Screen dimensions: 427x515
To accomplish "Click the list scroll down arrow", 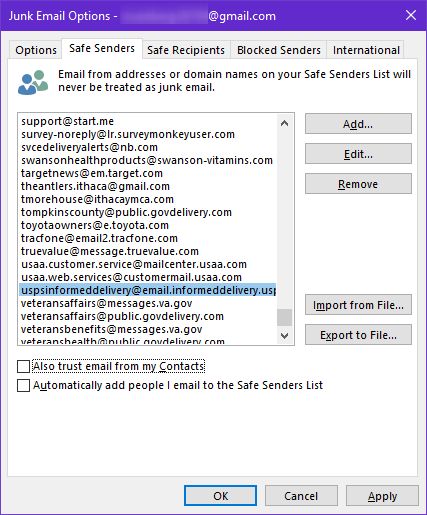I will point(284,336).
